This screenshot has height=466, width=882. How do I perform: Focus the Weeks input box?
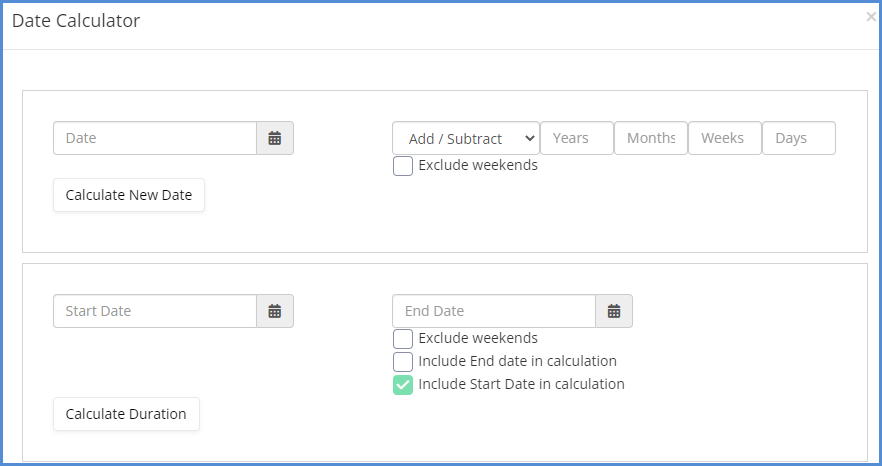tap(724, 138)
